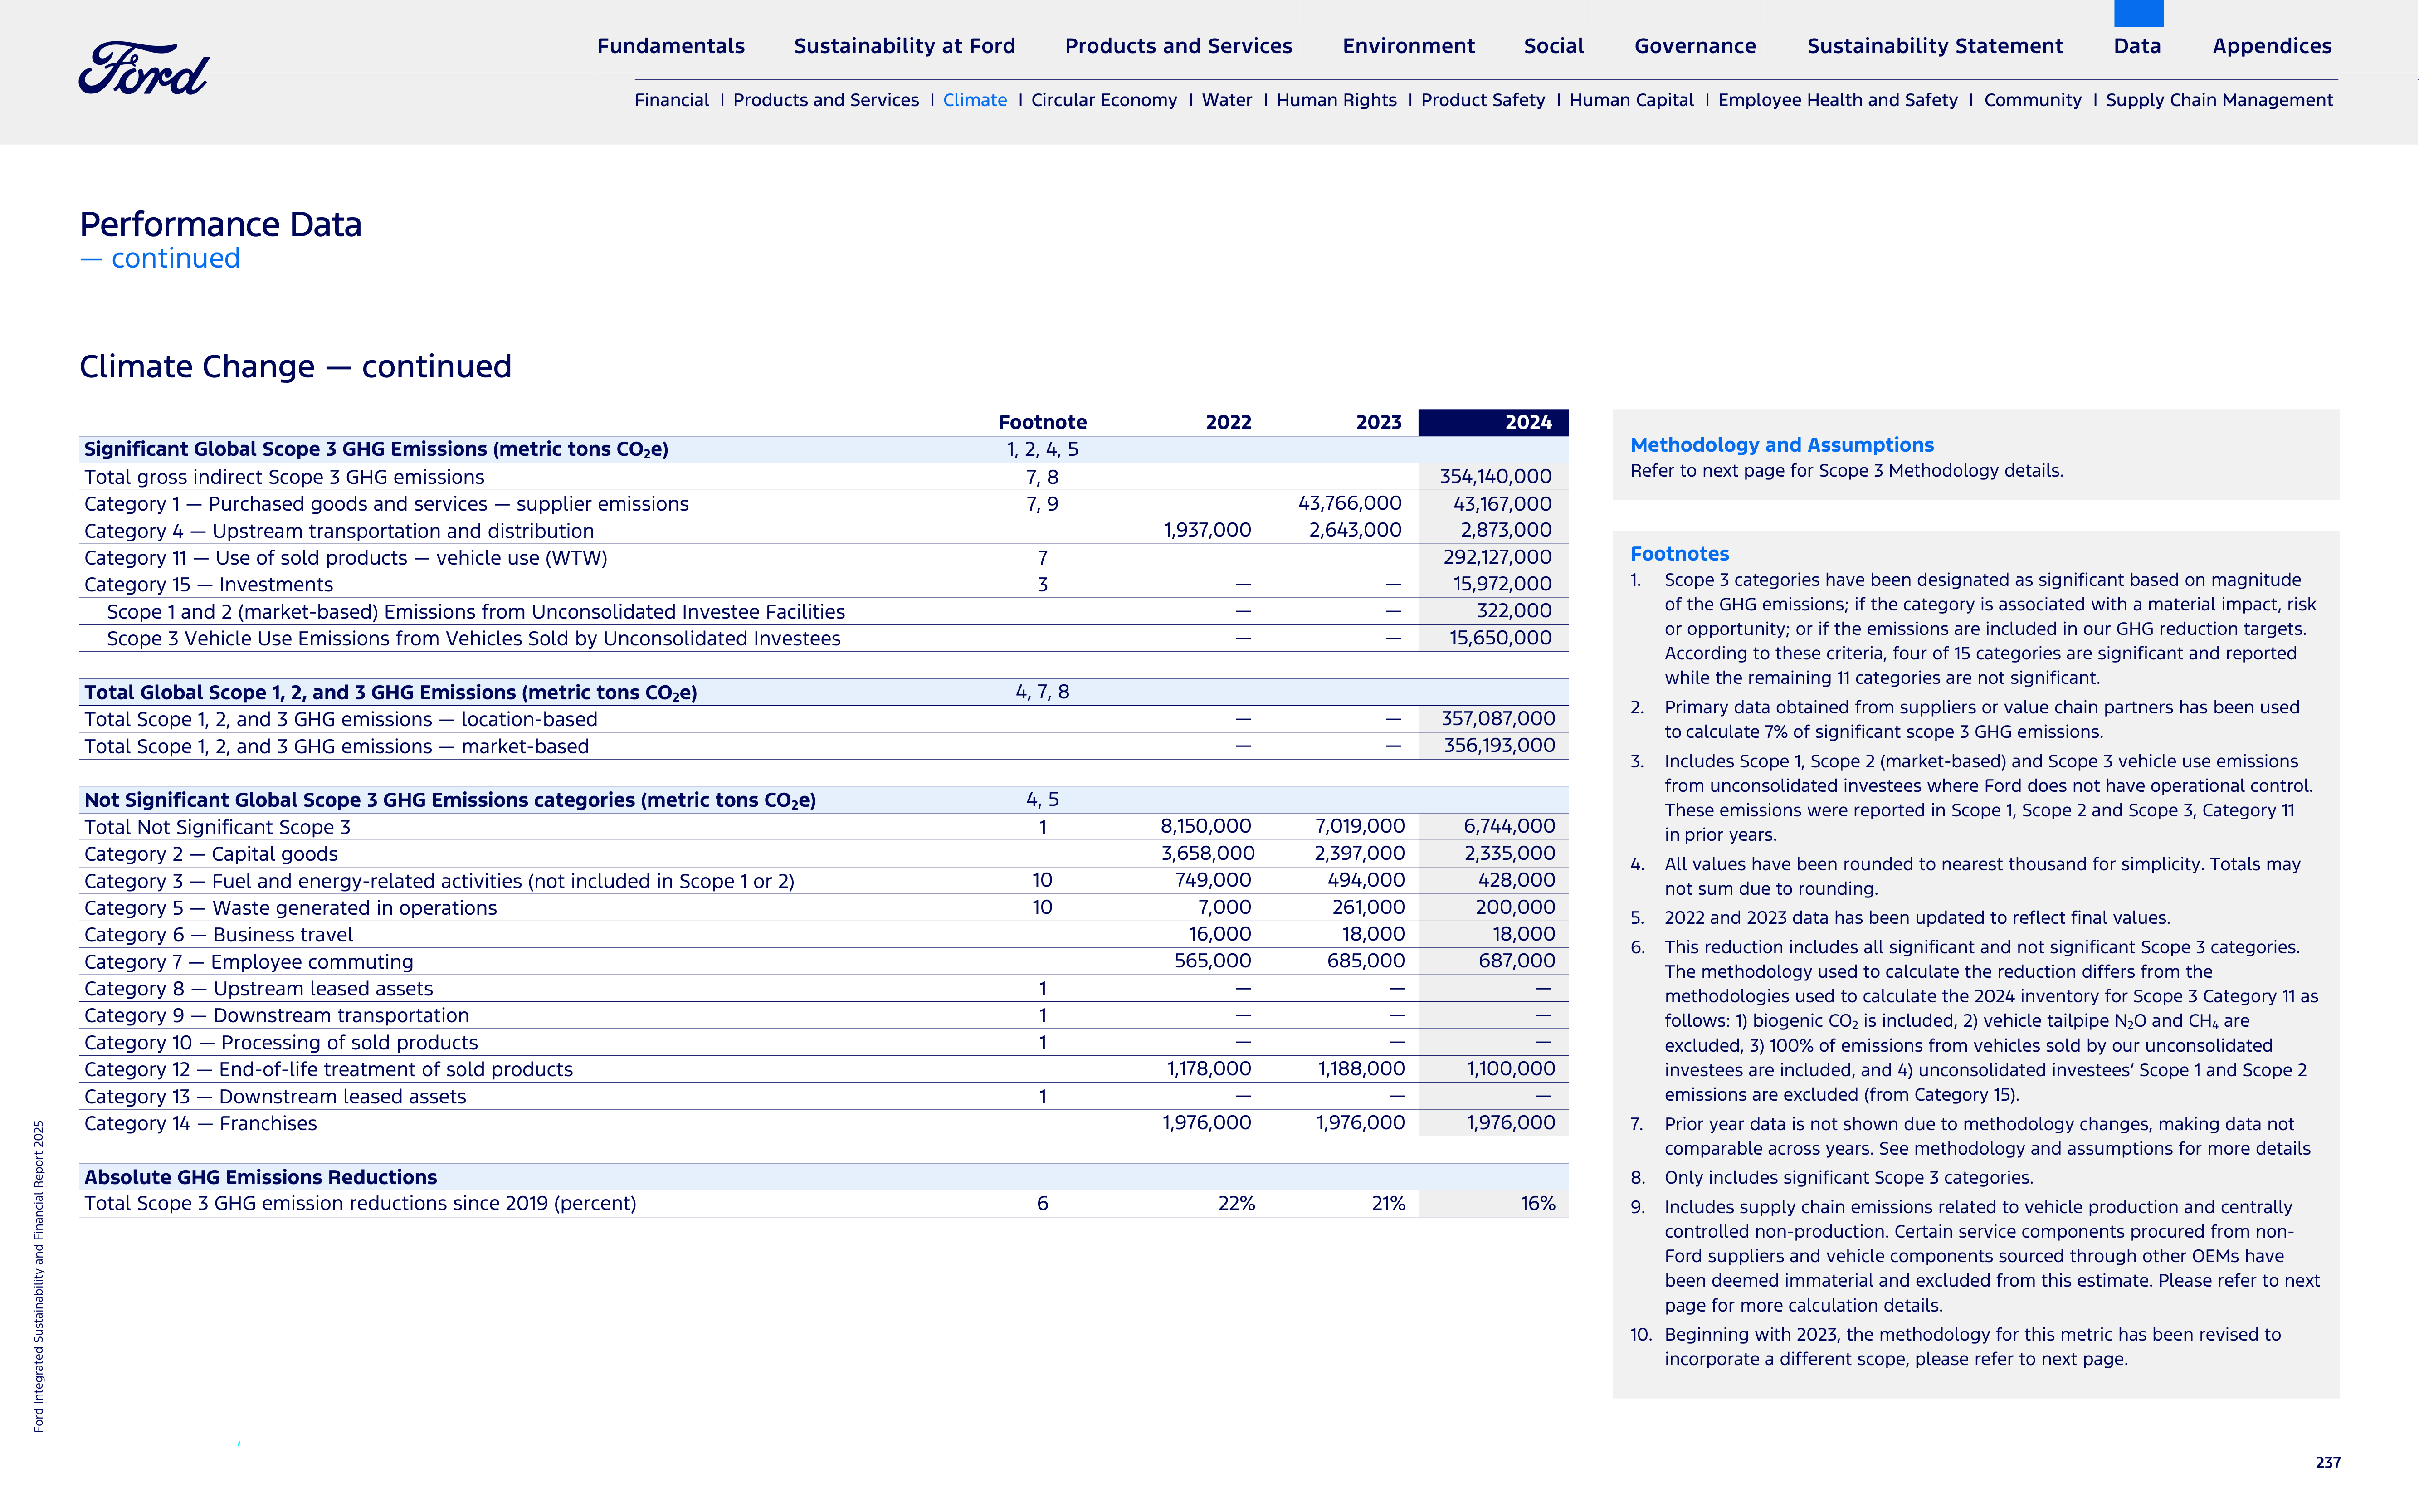
Task: Select 'Category 15 — Investments' row label
Action: coord(208,584)
